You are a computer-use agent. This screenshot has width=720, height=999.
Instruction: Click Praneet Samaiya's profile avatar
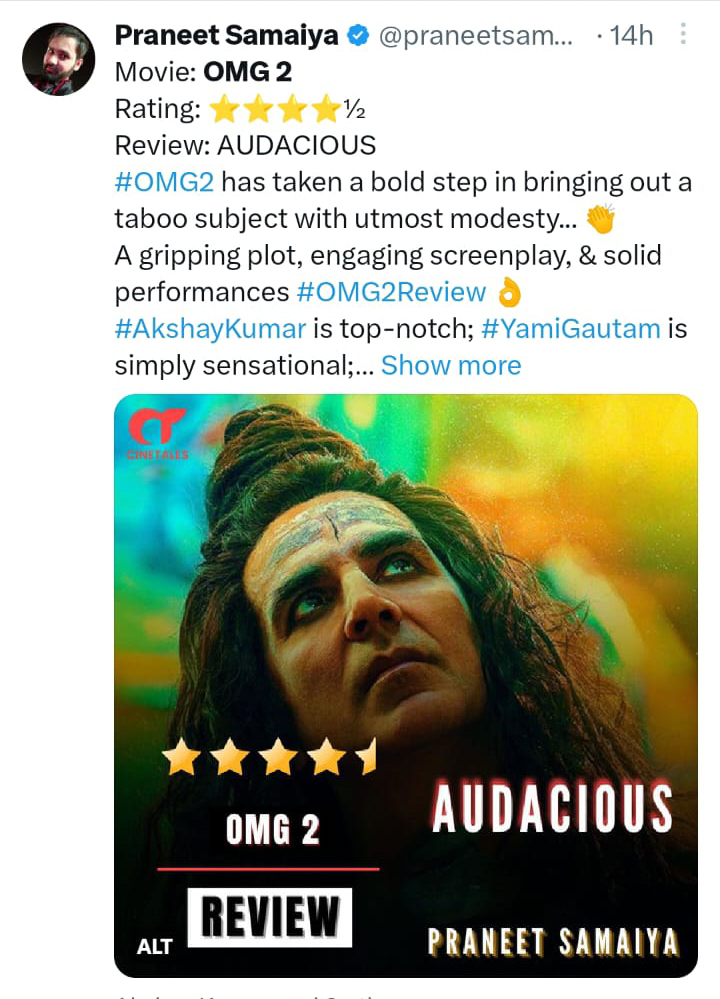tap(60, 58)
